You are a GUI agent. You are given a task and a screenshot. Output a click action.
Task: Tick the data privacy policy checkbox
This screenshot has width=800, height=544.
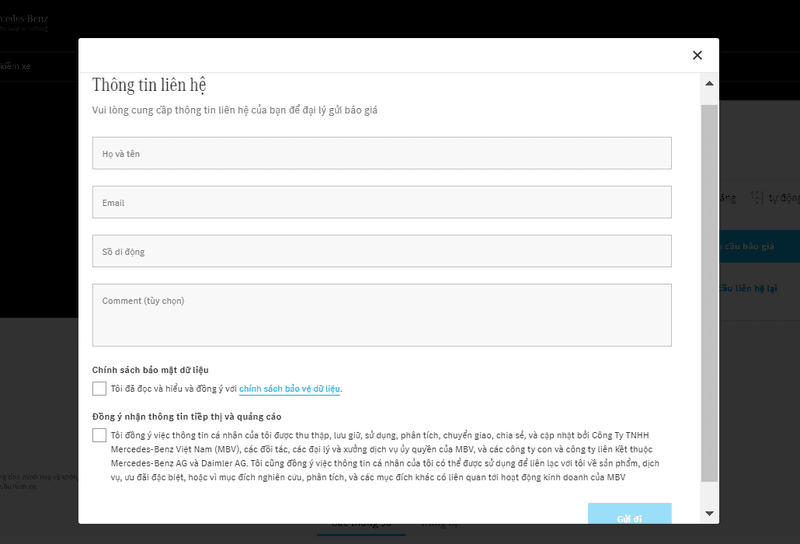(x=99, y=388)
